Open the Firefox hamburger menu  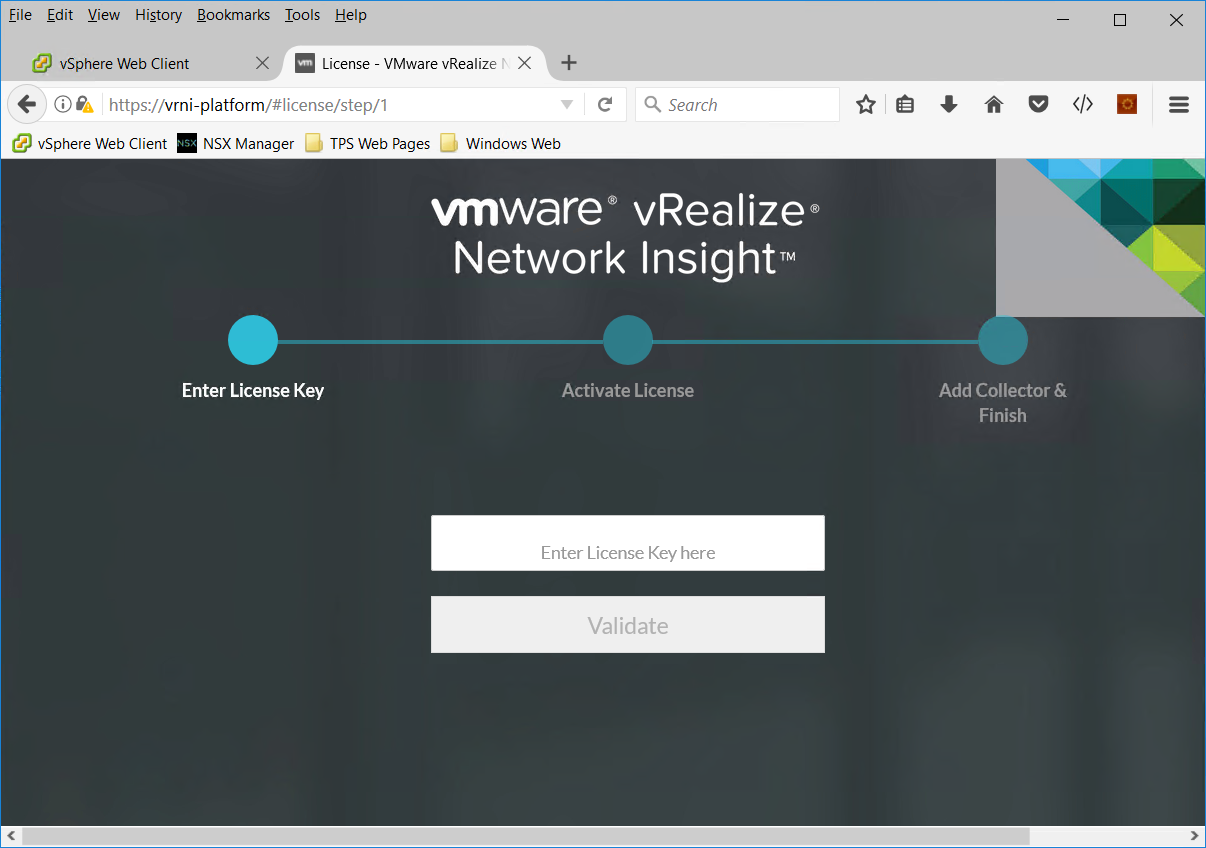(x=1178, y=104)
